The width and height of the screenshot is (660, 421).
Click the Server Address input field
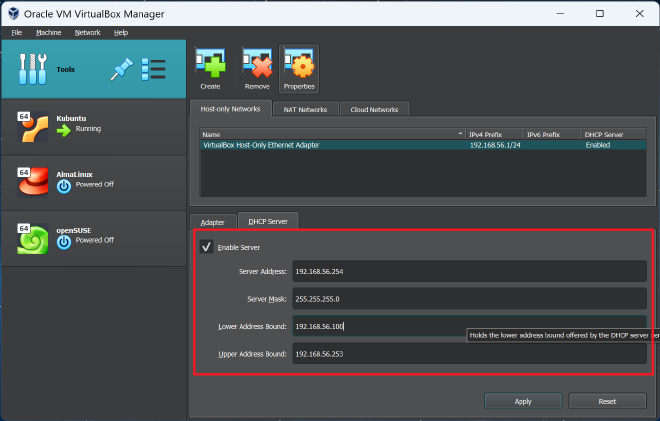tap(469, 271)
